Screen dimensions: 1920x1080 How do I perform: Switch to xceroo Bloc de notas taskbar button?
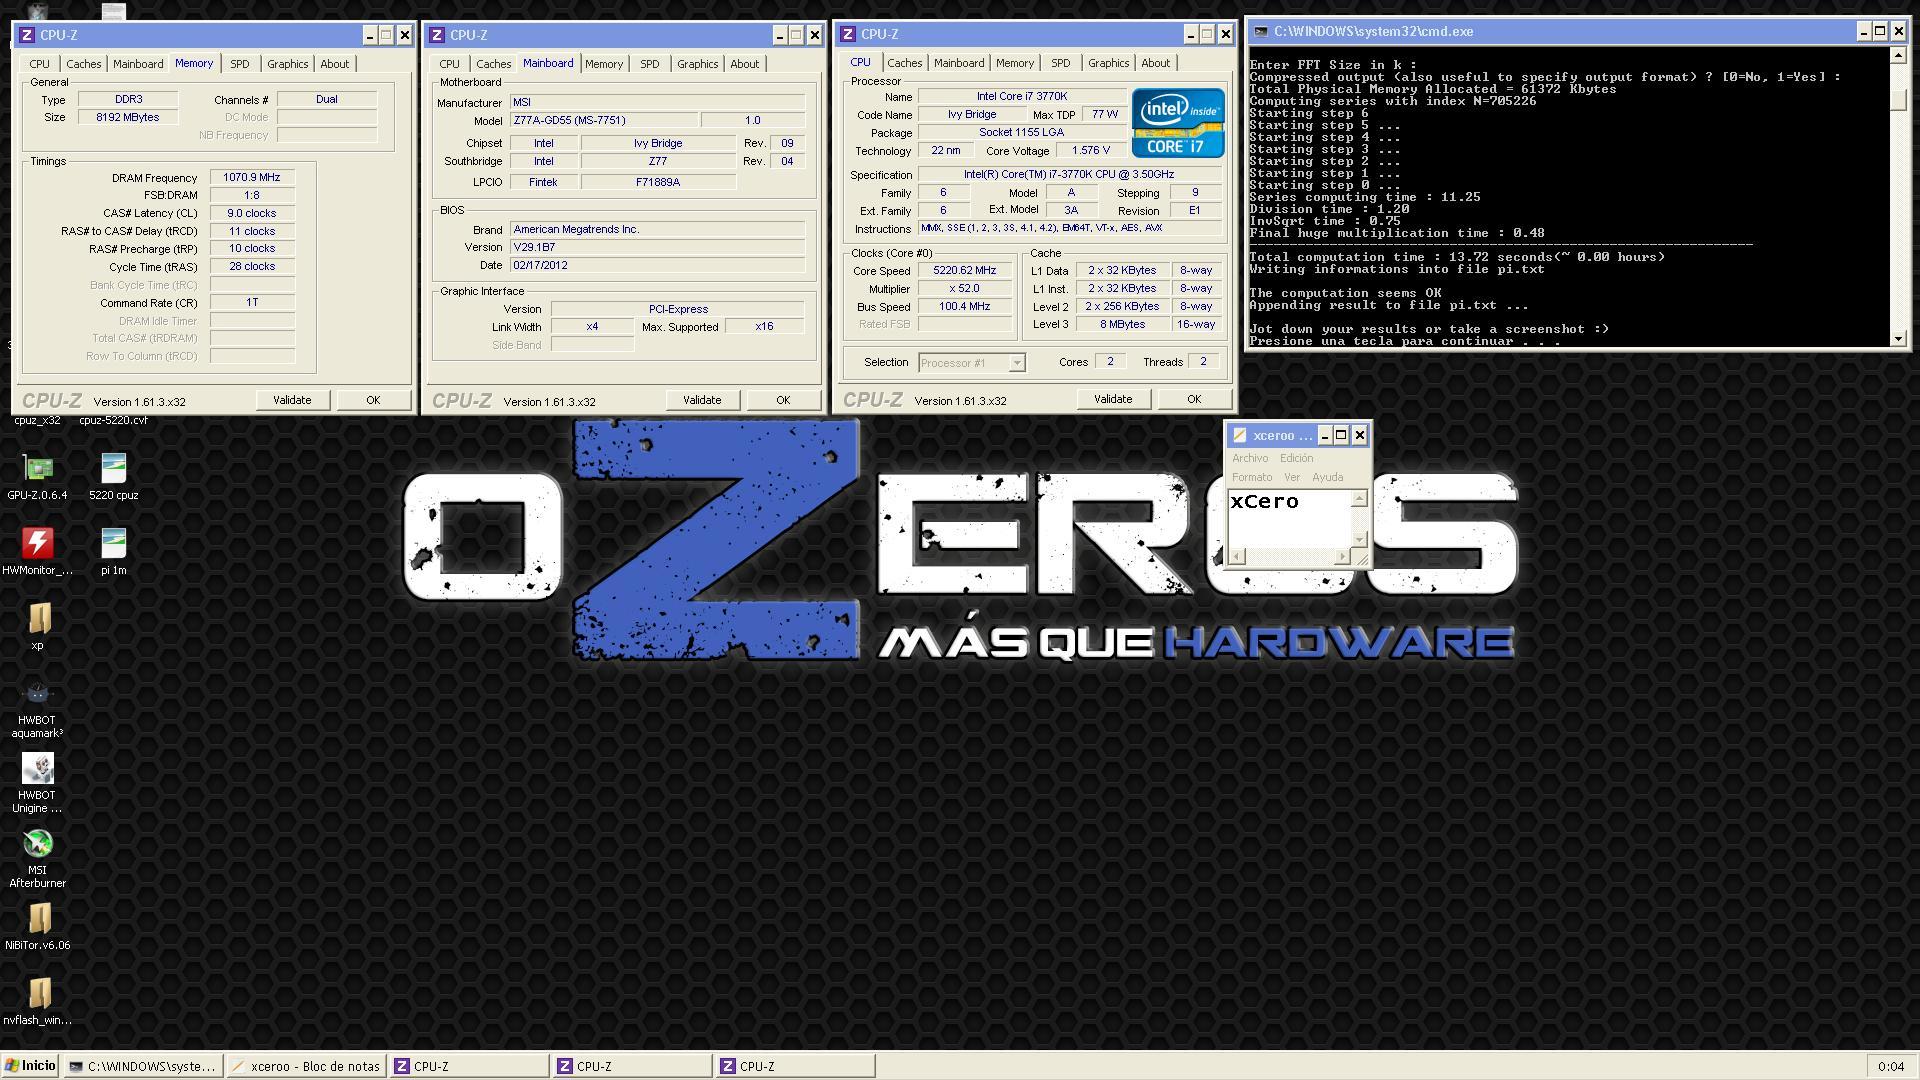pyautogui.click(x=307, y=1066)
